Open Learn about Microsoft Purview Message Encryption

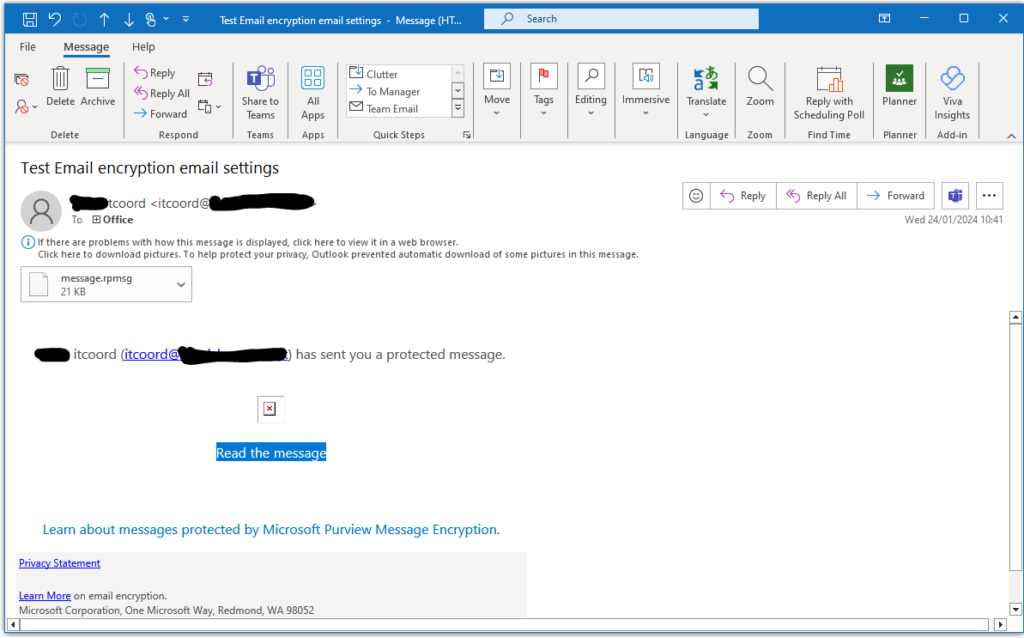[x=271, y=530]
